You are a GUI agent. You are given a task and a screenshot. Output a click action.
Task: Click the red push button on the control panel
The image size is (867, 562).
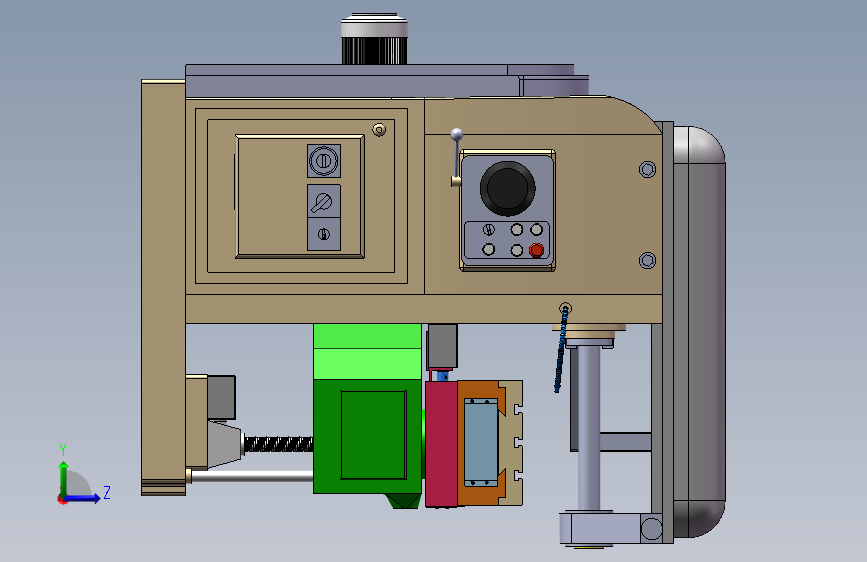pyautogui.click(x=536, y=251)
